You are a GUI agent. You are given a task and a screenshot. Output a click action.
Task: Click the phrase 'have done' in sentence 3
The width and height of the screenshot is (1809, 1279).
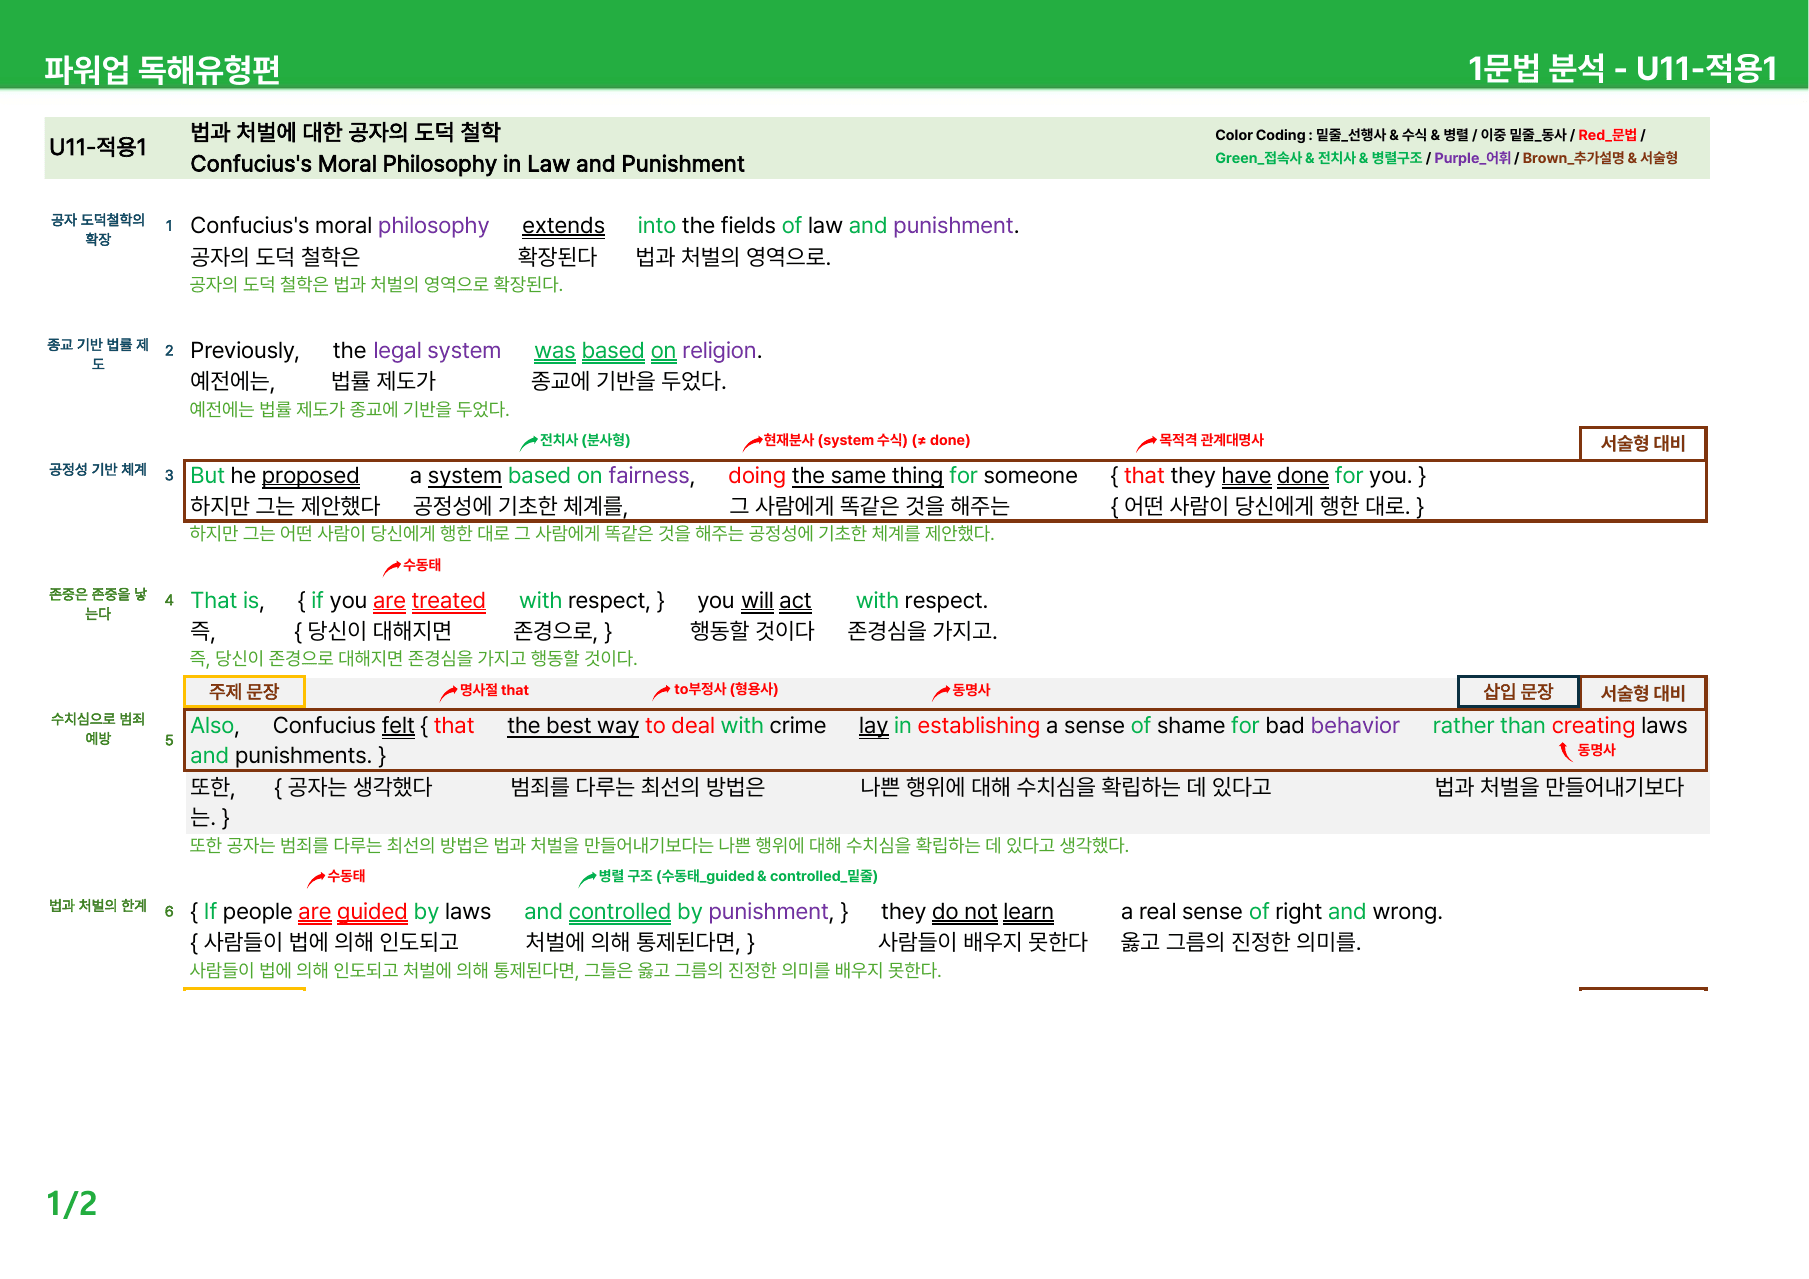coord(1275,476)
